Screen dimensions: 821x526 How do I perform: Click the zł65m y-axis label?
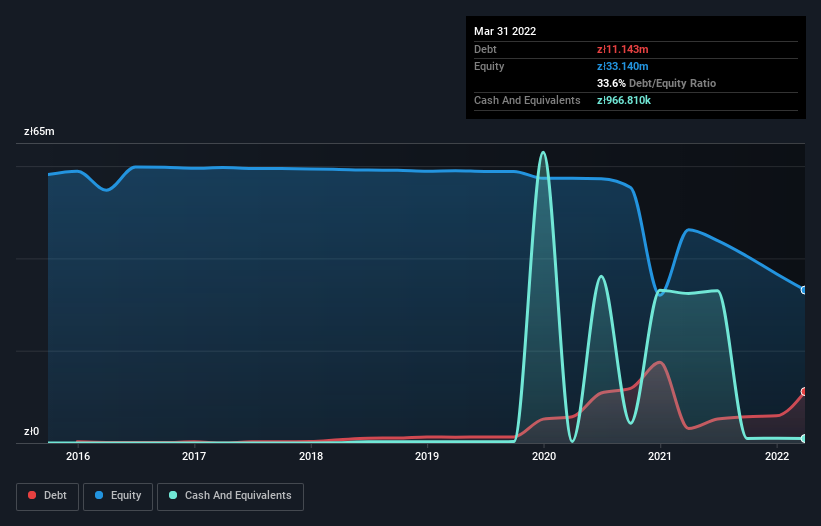click(x=39, y=131)
